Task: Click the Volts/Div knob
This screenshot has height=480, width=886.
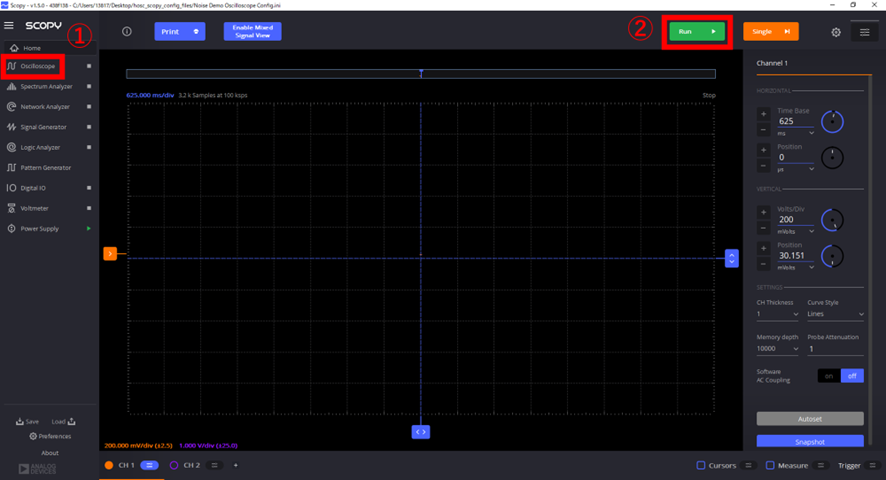Action: (x=832, y=220)
